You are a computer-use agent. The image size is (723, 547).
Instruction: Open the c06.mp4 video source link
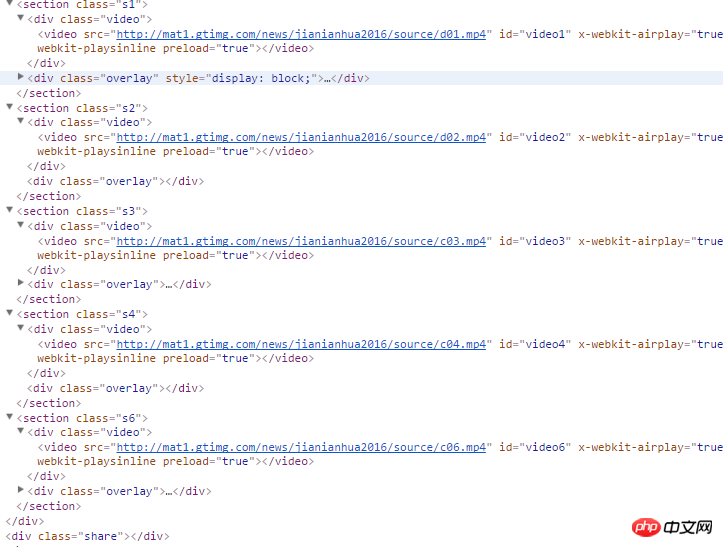point(301,447)
